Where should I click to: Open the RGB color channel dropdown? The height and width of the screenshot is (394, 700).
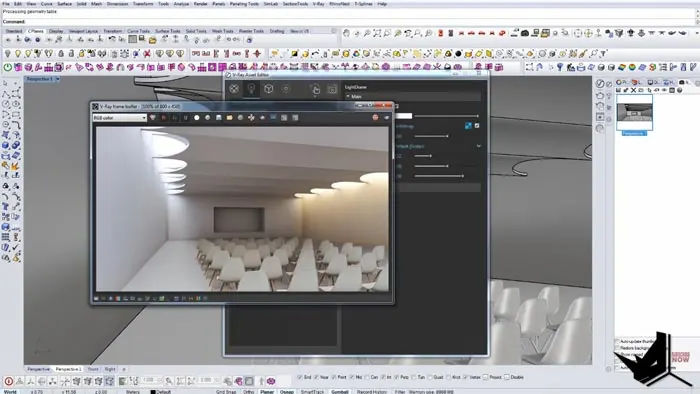tap(119, 118)
